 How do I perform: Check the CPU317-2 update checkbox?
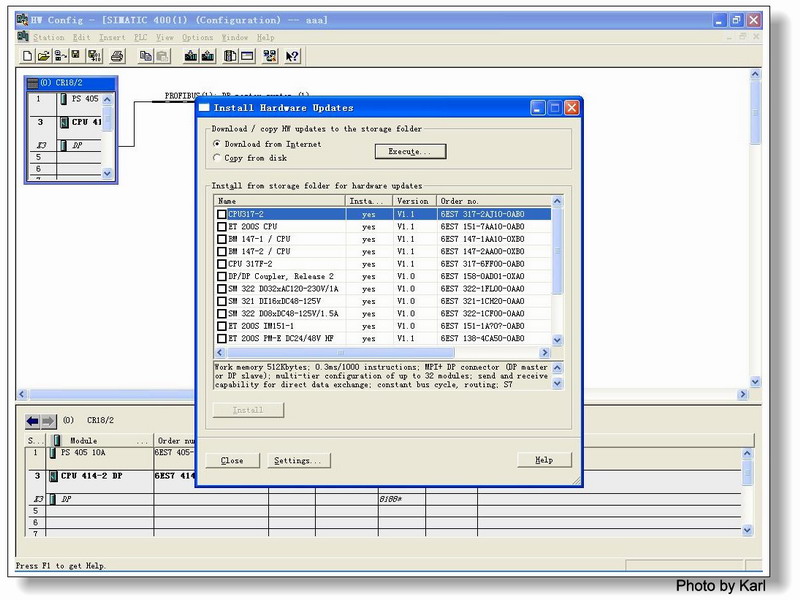pyautogui.click(x=222, y=214)
